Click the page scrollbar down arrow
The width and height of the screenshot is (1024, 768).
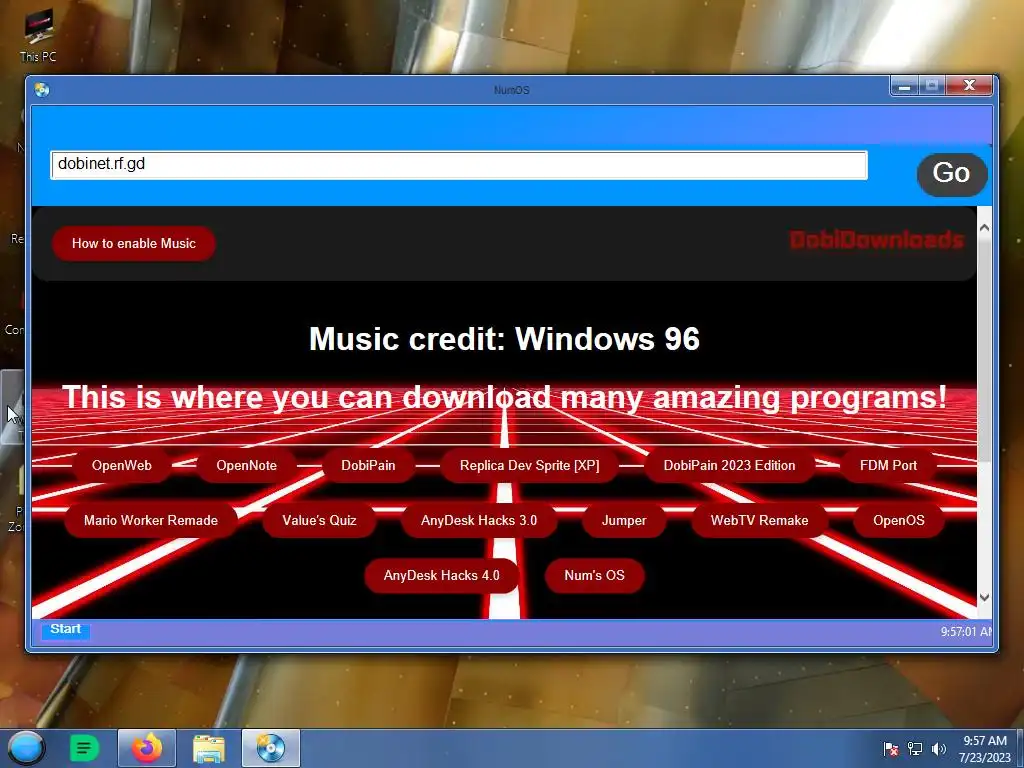984,598
